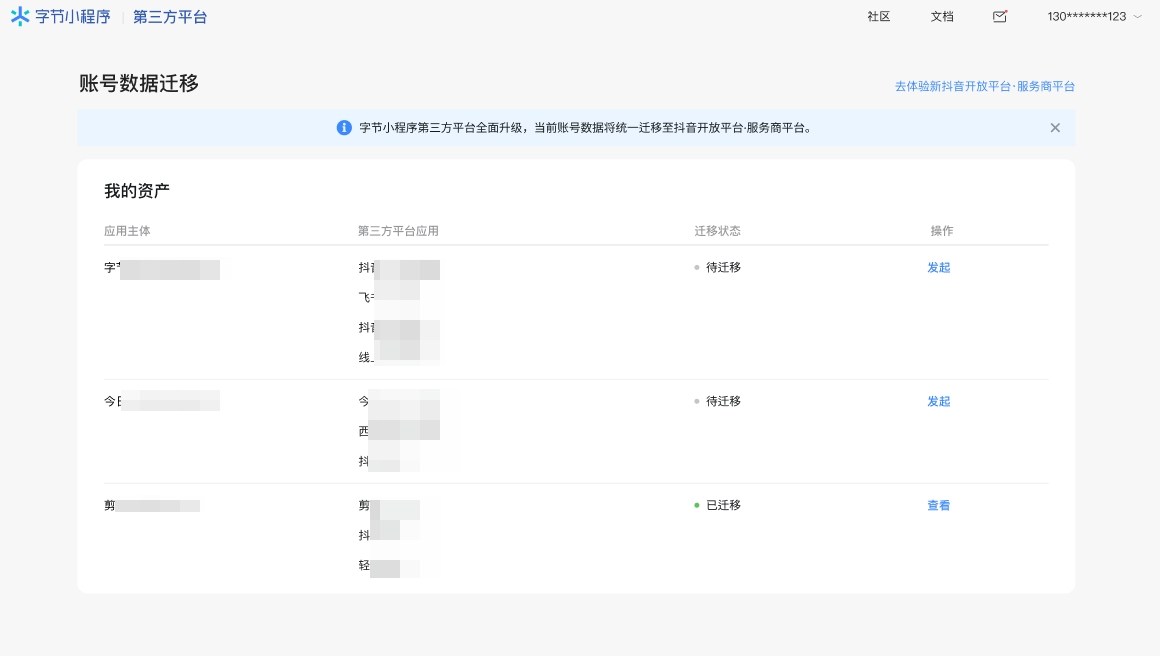1160x656 pixels.
Task: Click the blue info icon in banner
Action: coord(344,128)
